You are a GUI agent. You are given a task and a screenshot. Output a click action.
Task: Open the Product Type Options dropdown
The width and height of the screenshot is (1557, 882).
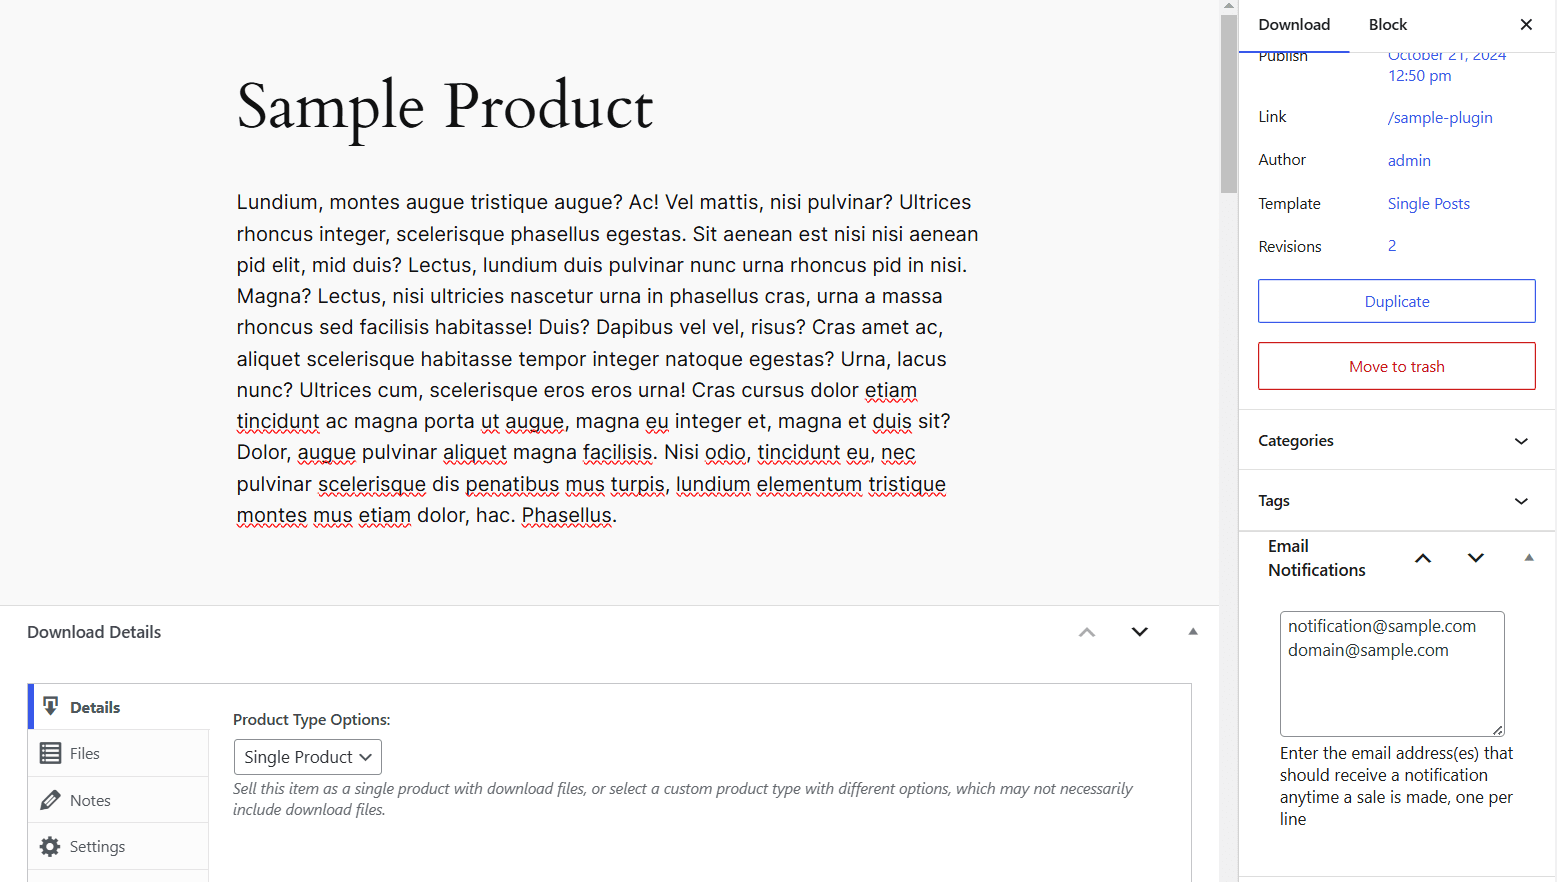point(307,757)
